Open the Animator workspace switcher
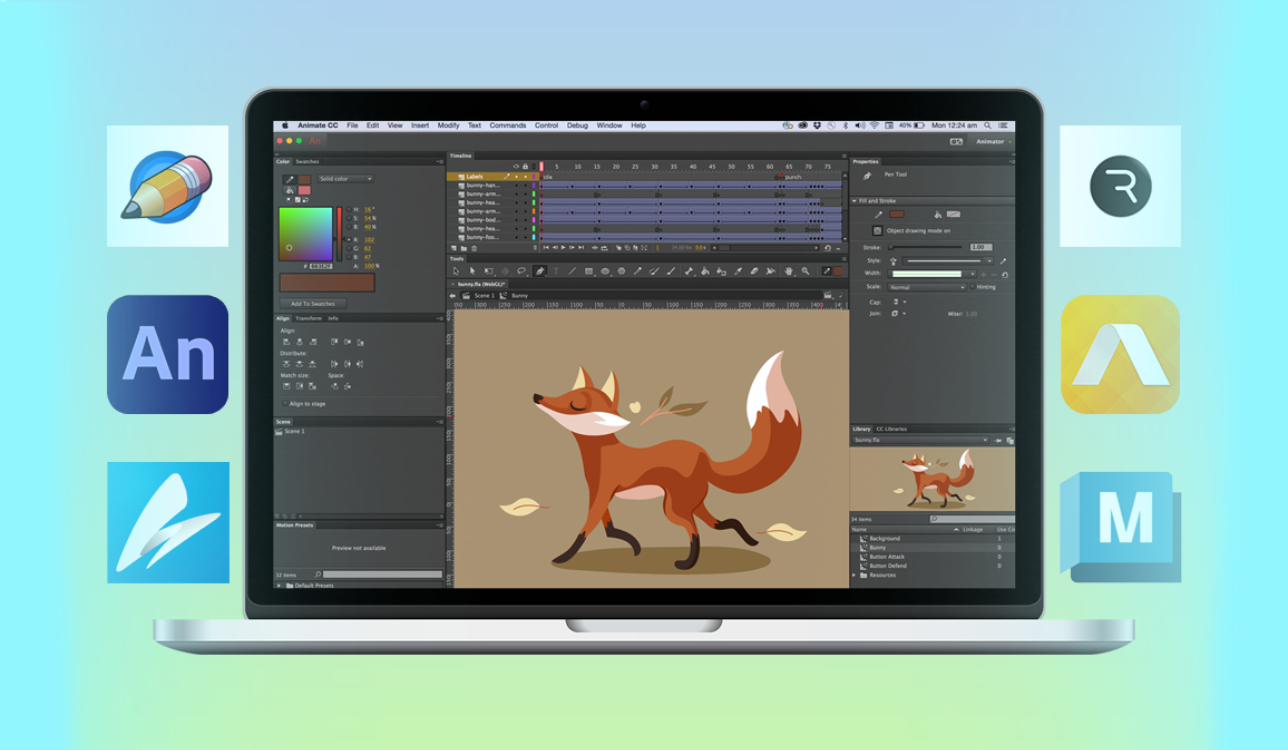 [993, 142]
